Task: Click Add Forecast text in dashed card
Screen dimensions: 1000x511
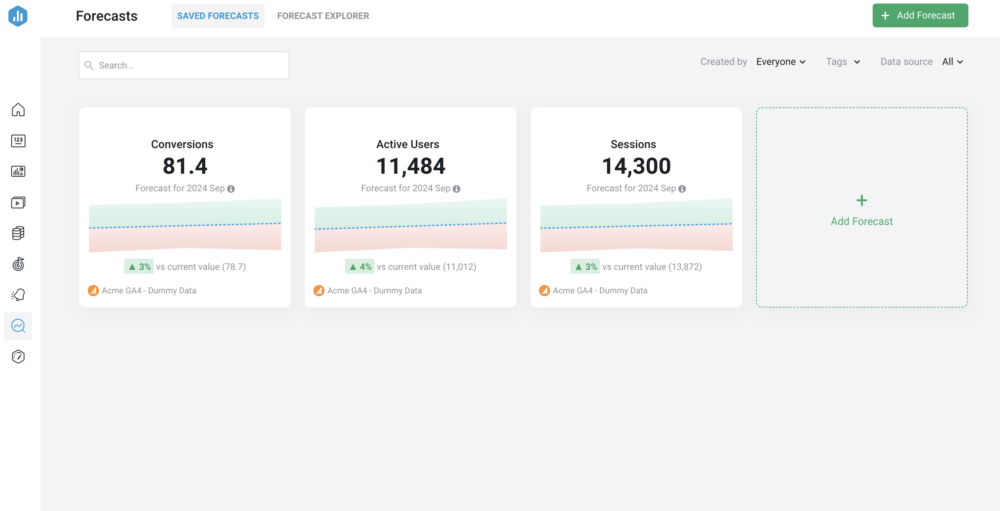Action: pos(862,221)
